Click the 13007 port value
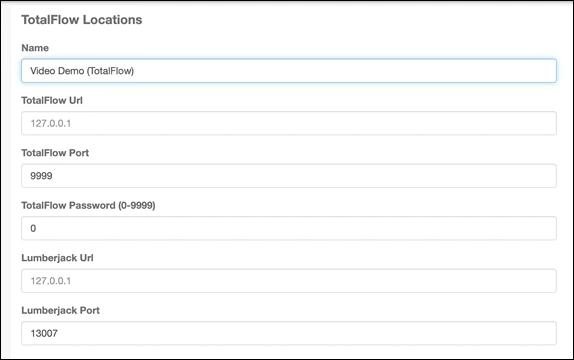The width and height of the screenshot is (574, 360). (x=44, y=333)
